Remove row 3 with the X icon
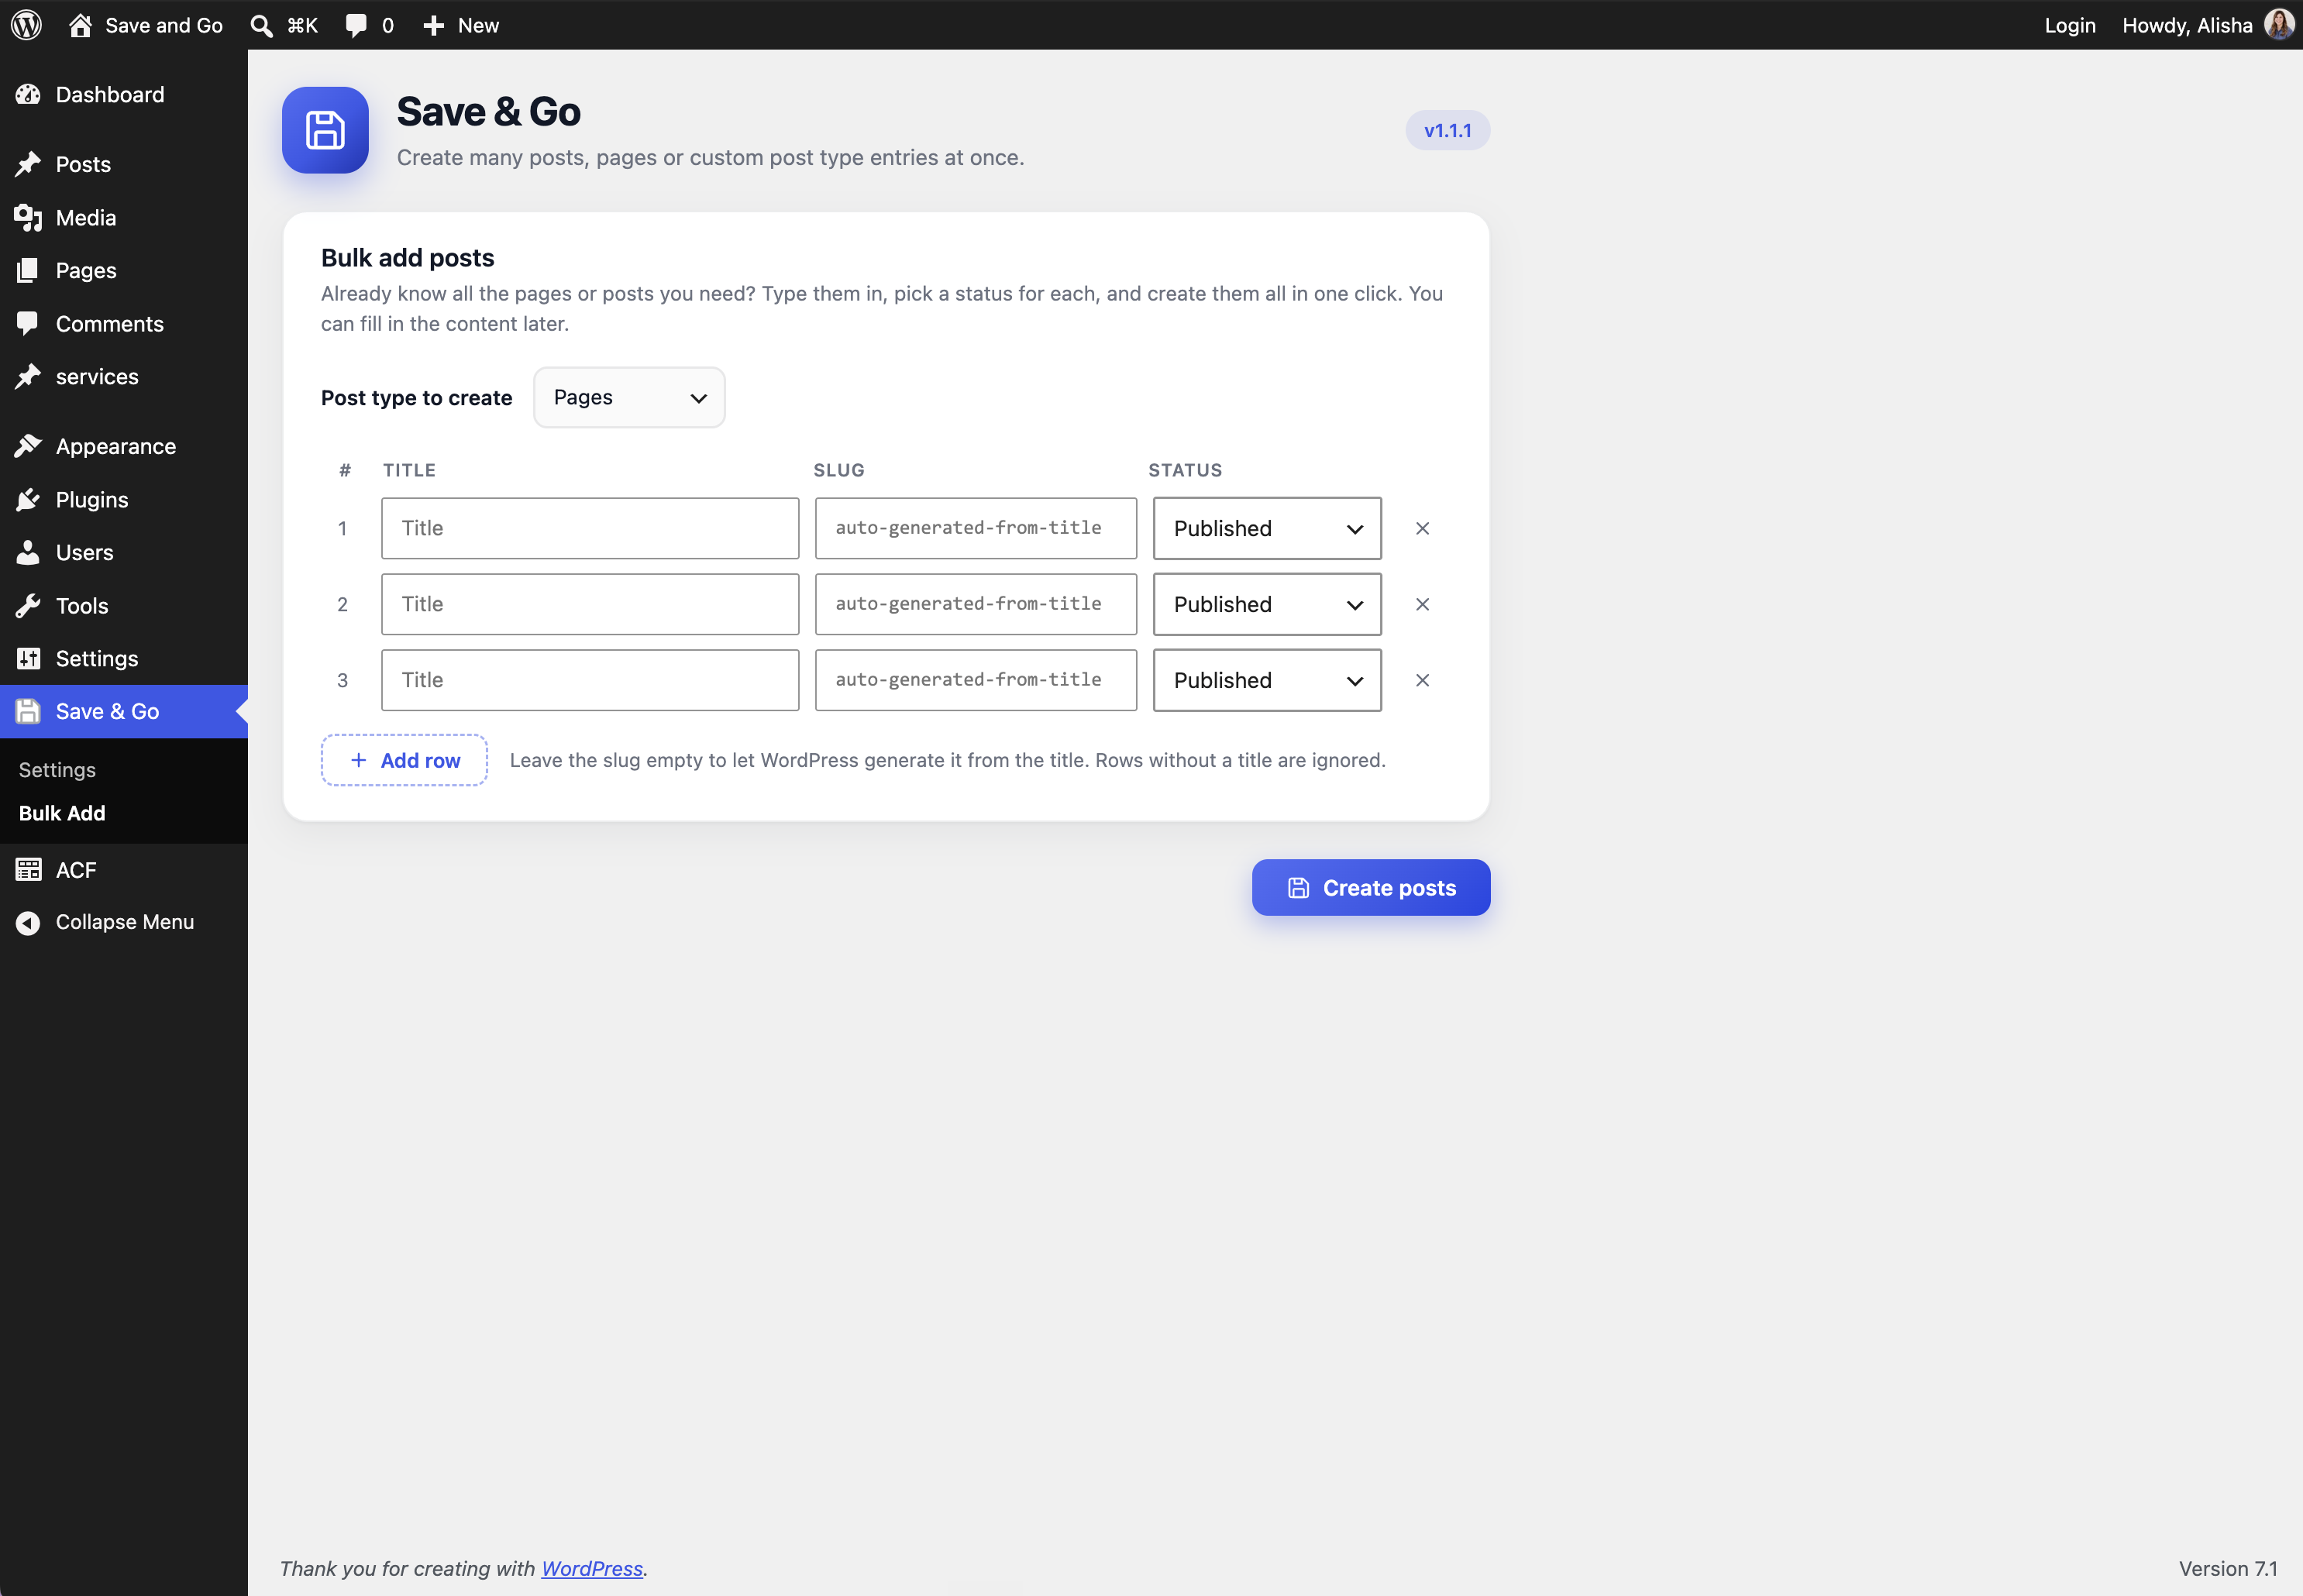Screen dimensions: 2303x1596 (1422, 680)
